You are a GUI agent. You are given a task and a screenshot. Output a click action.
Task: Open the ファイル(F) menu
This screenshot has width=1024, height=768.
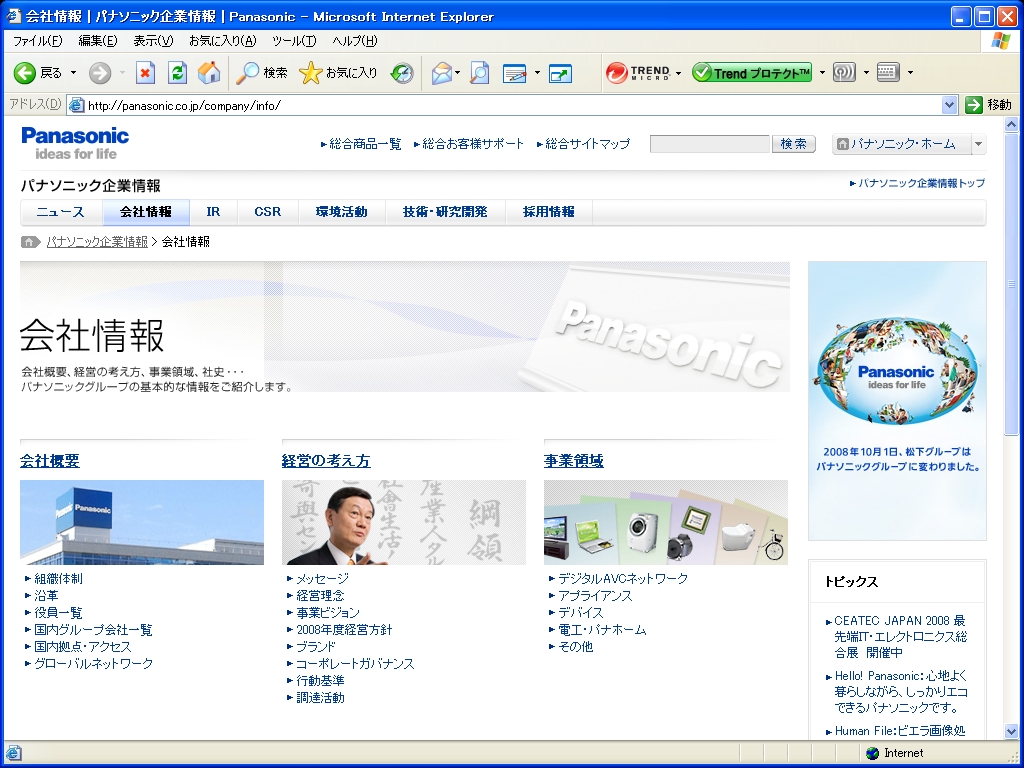tap(37, 41)
